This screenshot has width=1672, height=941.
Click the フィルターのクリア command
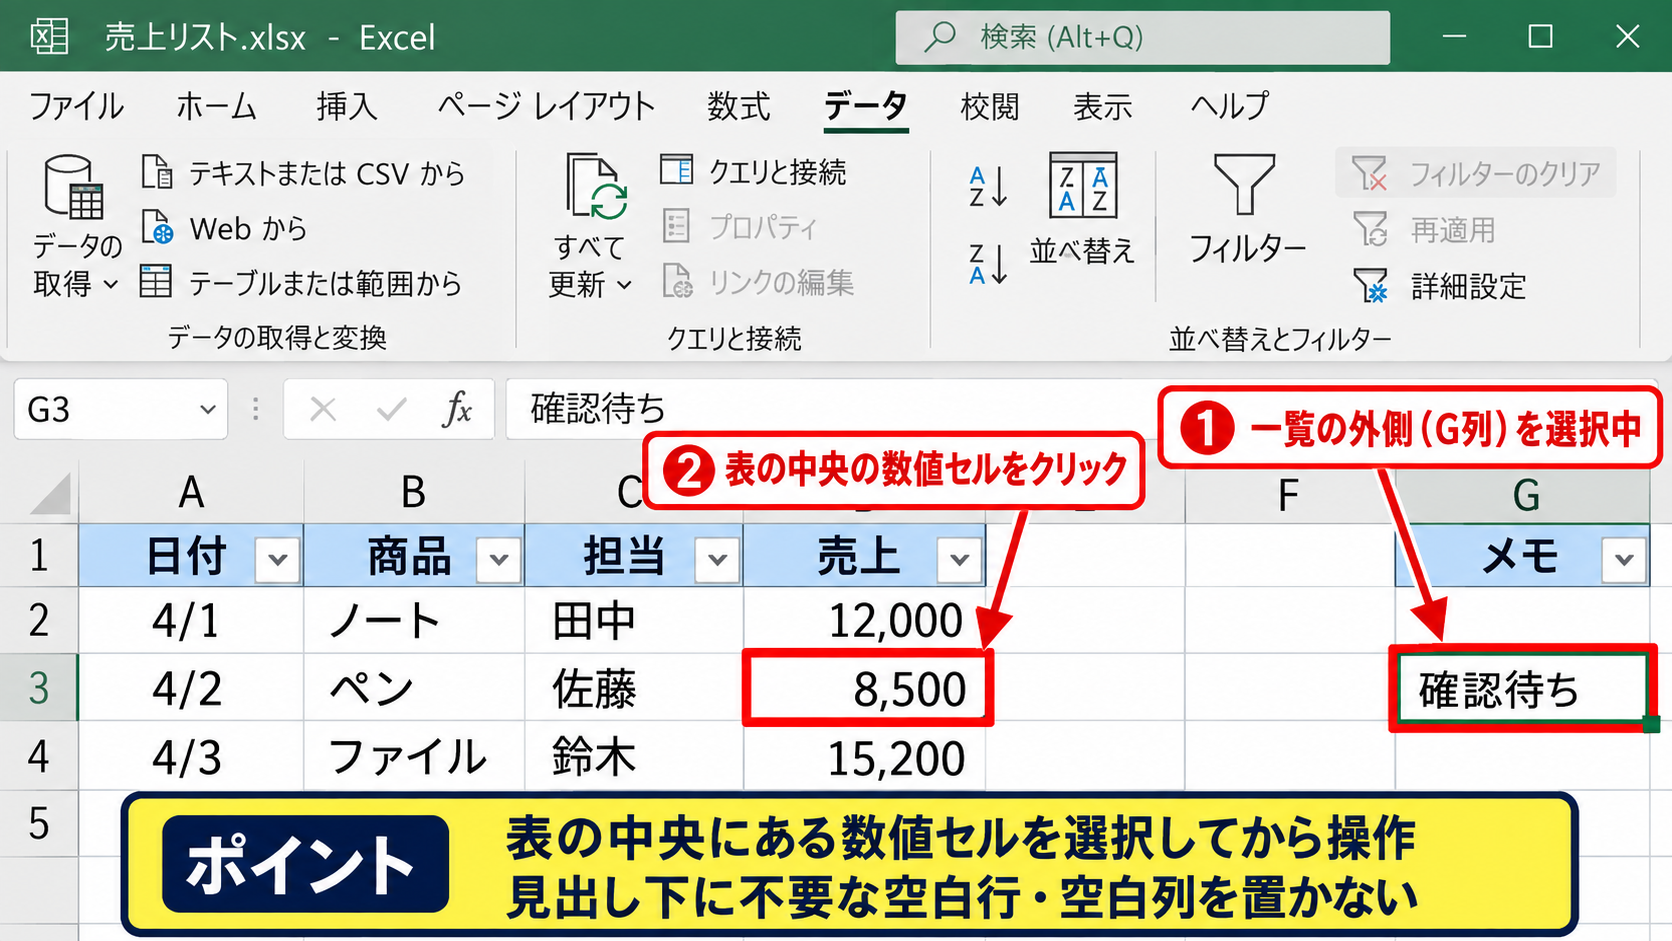pyautogui.click(x=1475, y=174)
